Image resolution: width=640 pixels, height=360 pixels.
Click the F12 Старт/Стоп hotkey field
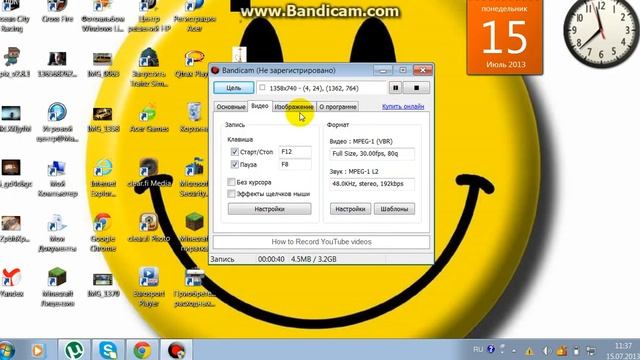[295, 152]
